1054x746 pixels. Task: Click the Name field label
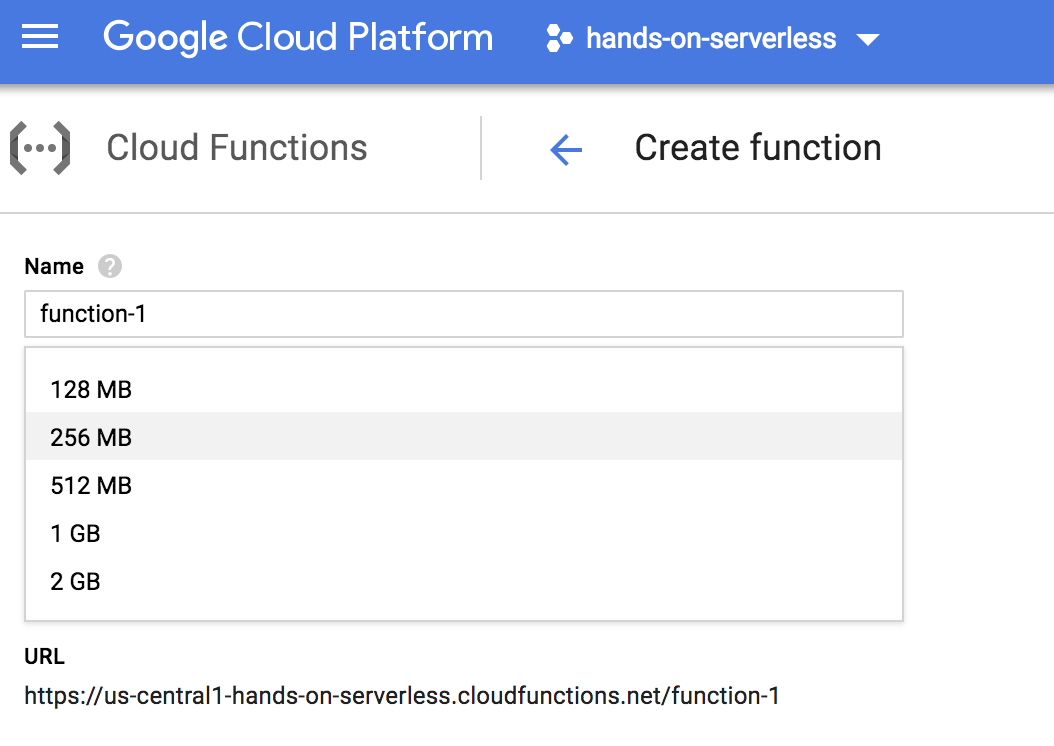[54, 267]
